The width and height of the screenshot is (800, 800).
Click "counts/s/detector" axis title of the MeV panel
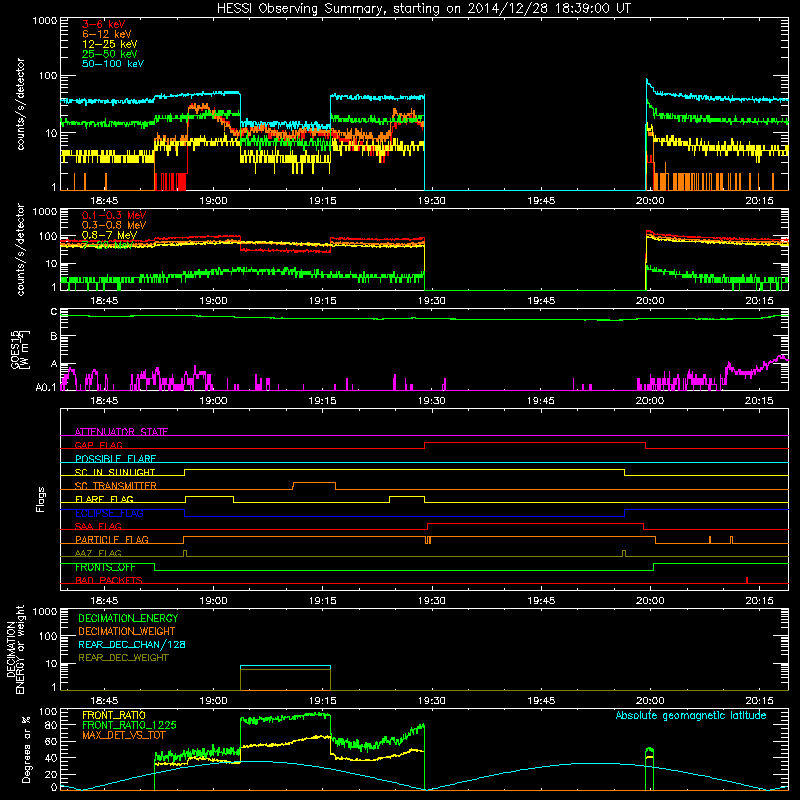click(x=20, y=249)
